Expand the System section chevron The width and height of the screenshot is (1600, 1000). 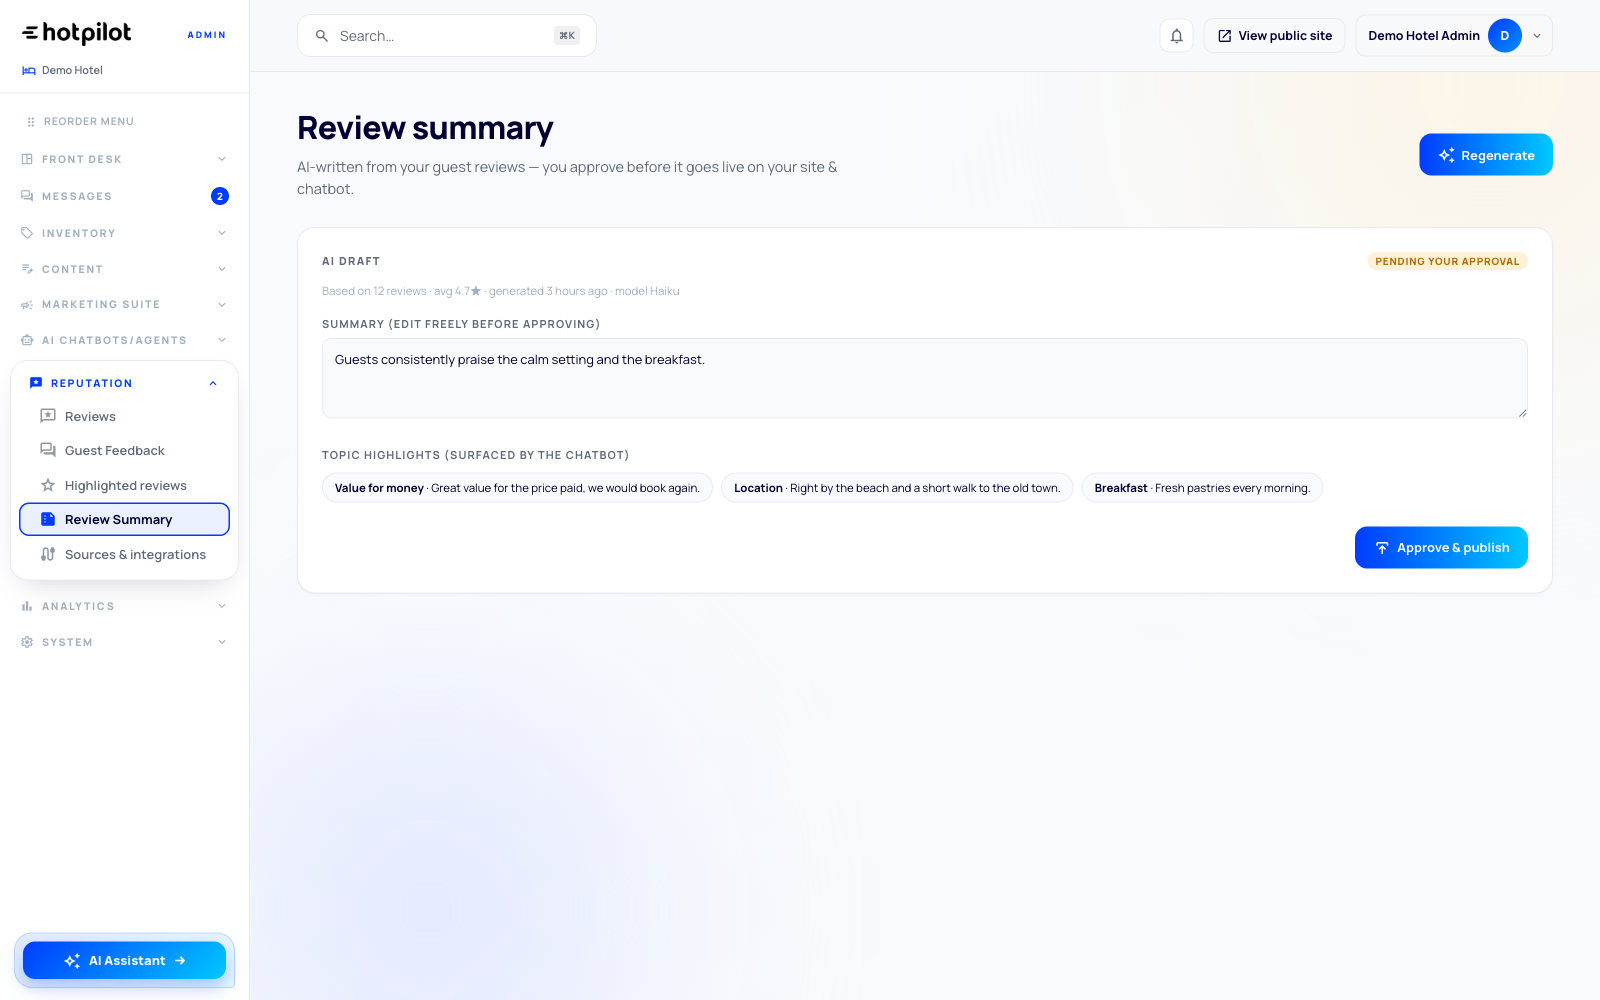coord(222,642)
